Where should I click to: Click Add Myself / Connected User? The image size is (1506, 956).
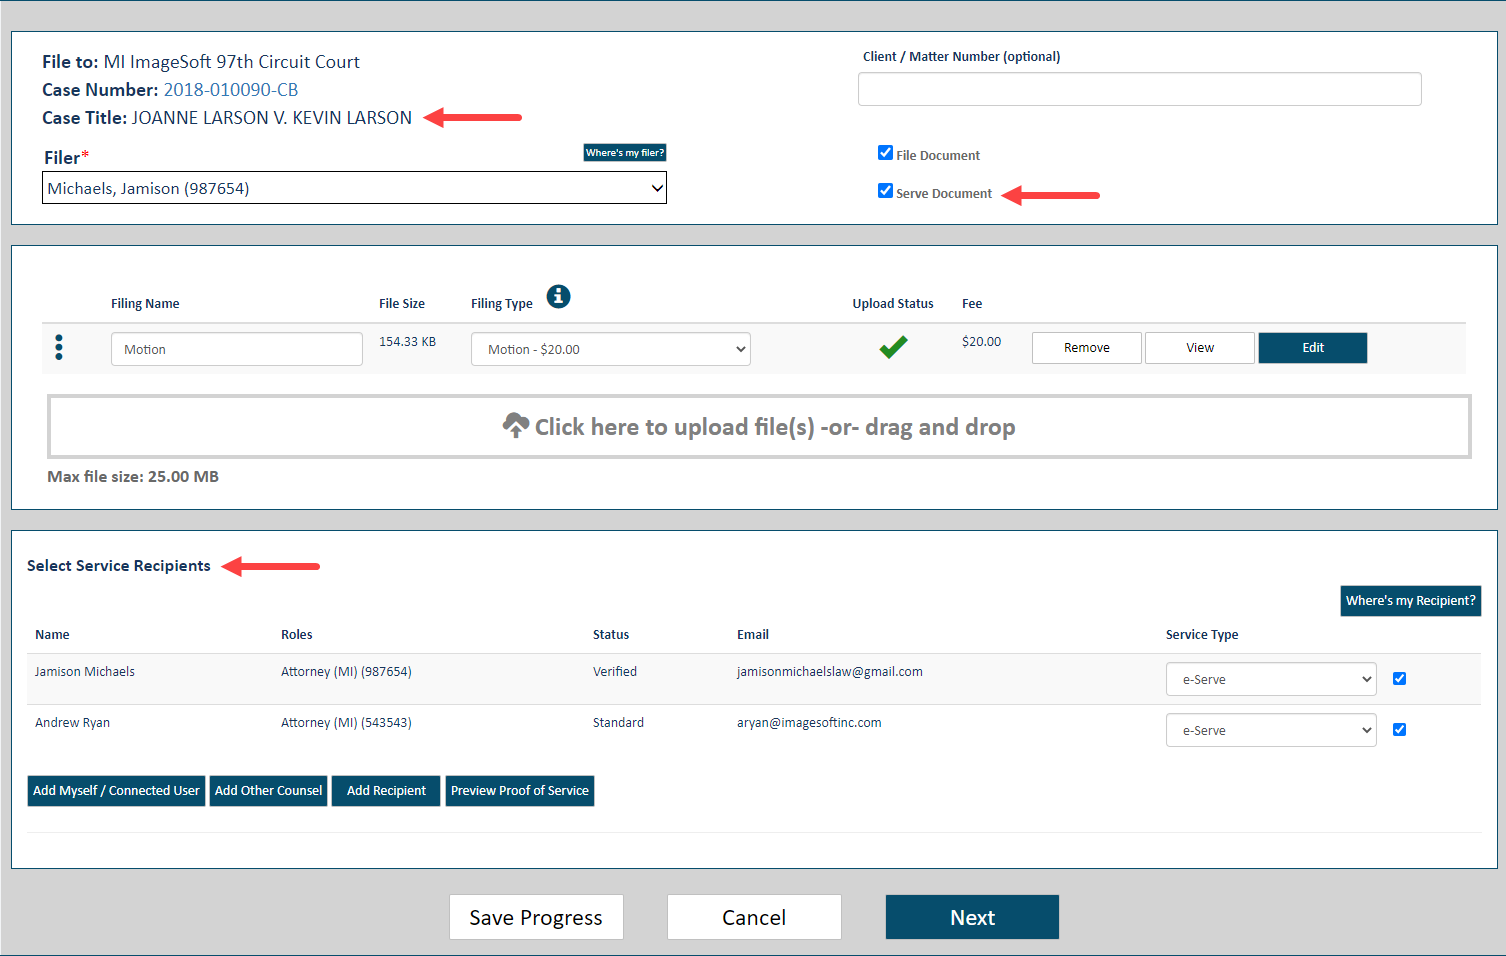click(x=116, y=791)
